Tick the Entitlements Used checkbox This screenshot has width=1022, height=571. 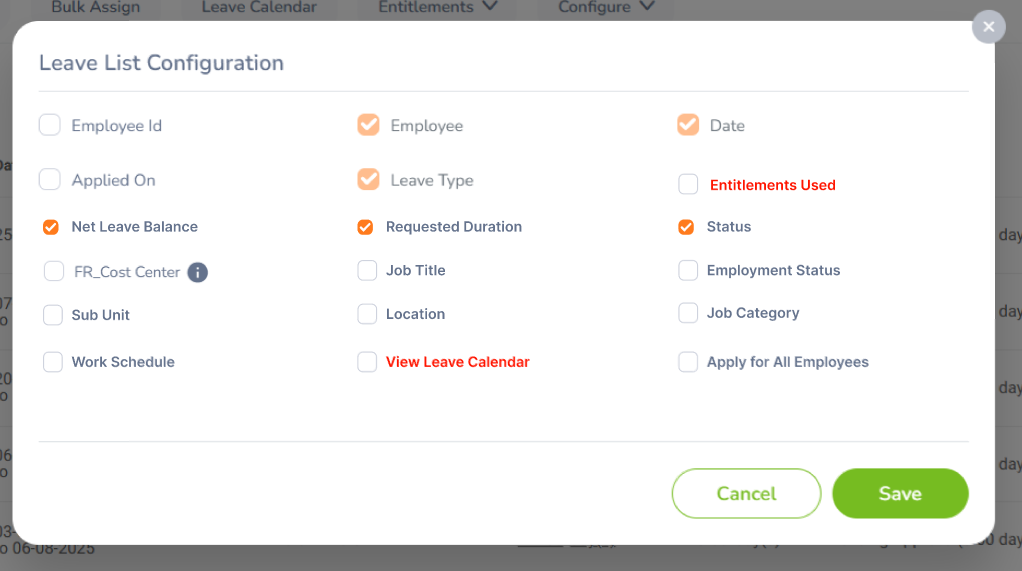pyautogui.click(x=688, y=184)
